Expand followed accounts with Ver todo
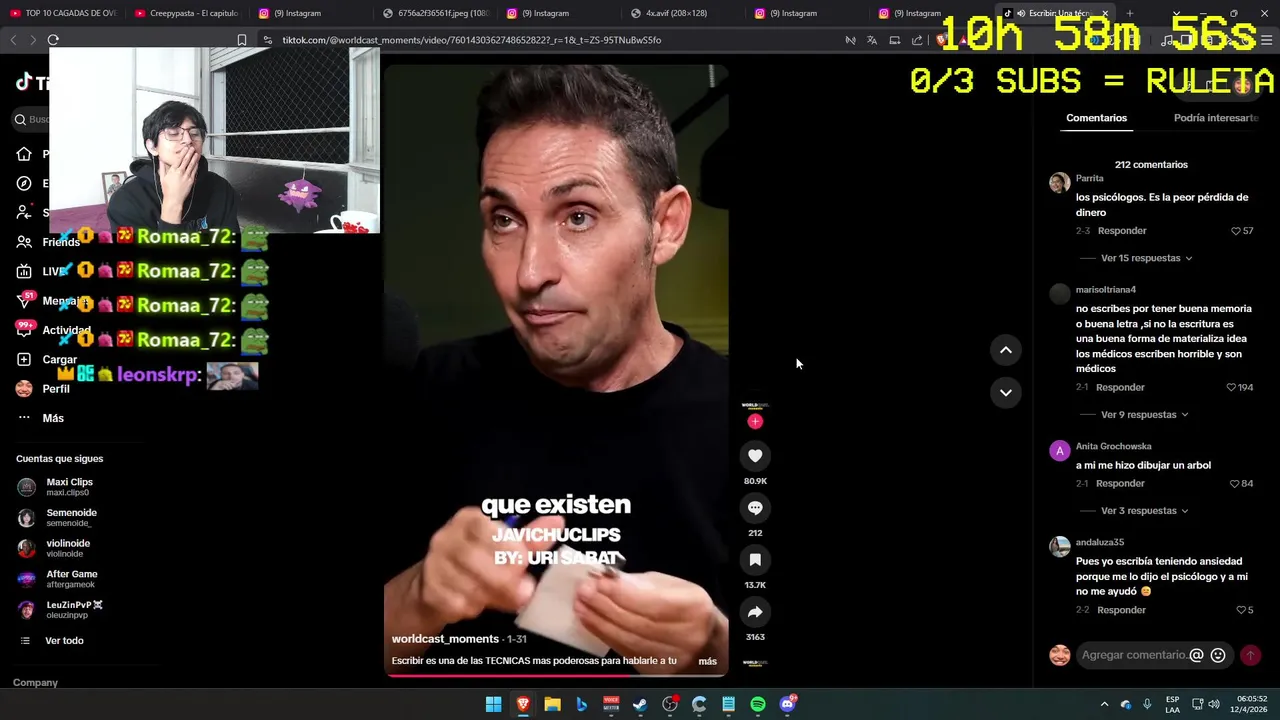The image size is (1280, 720). point(64,641)
